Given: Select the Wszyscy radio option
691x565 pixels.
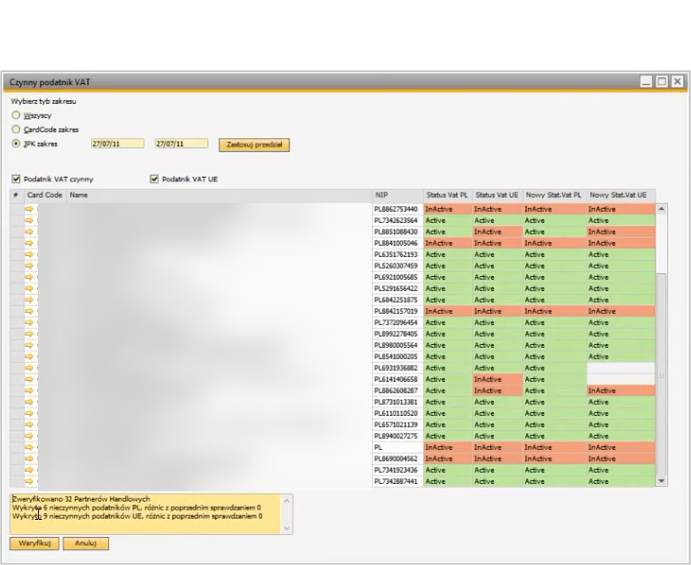Looking at the screenshot, I should click(16, 115).
